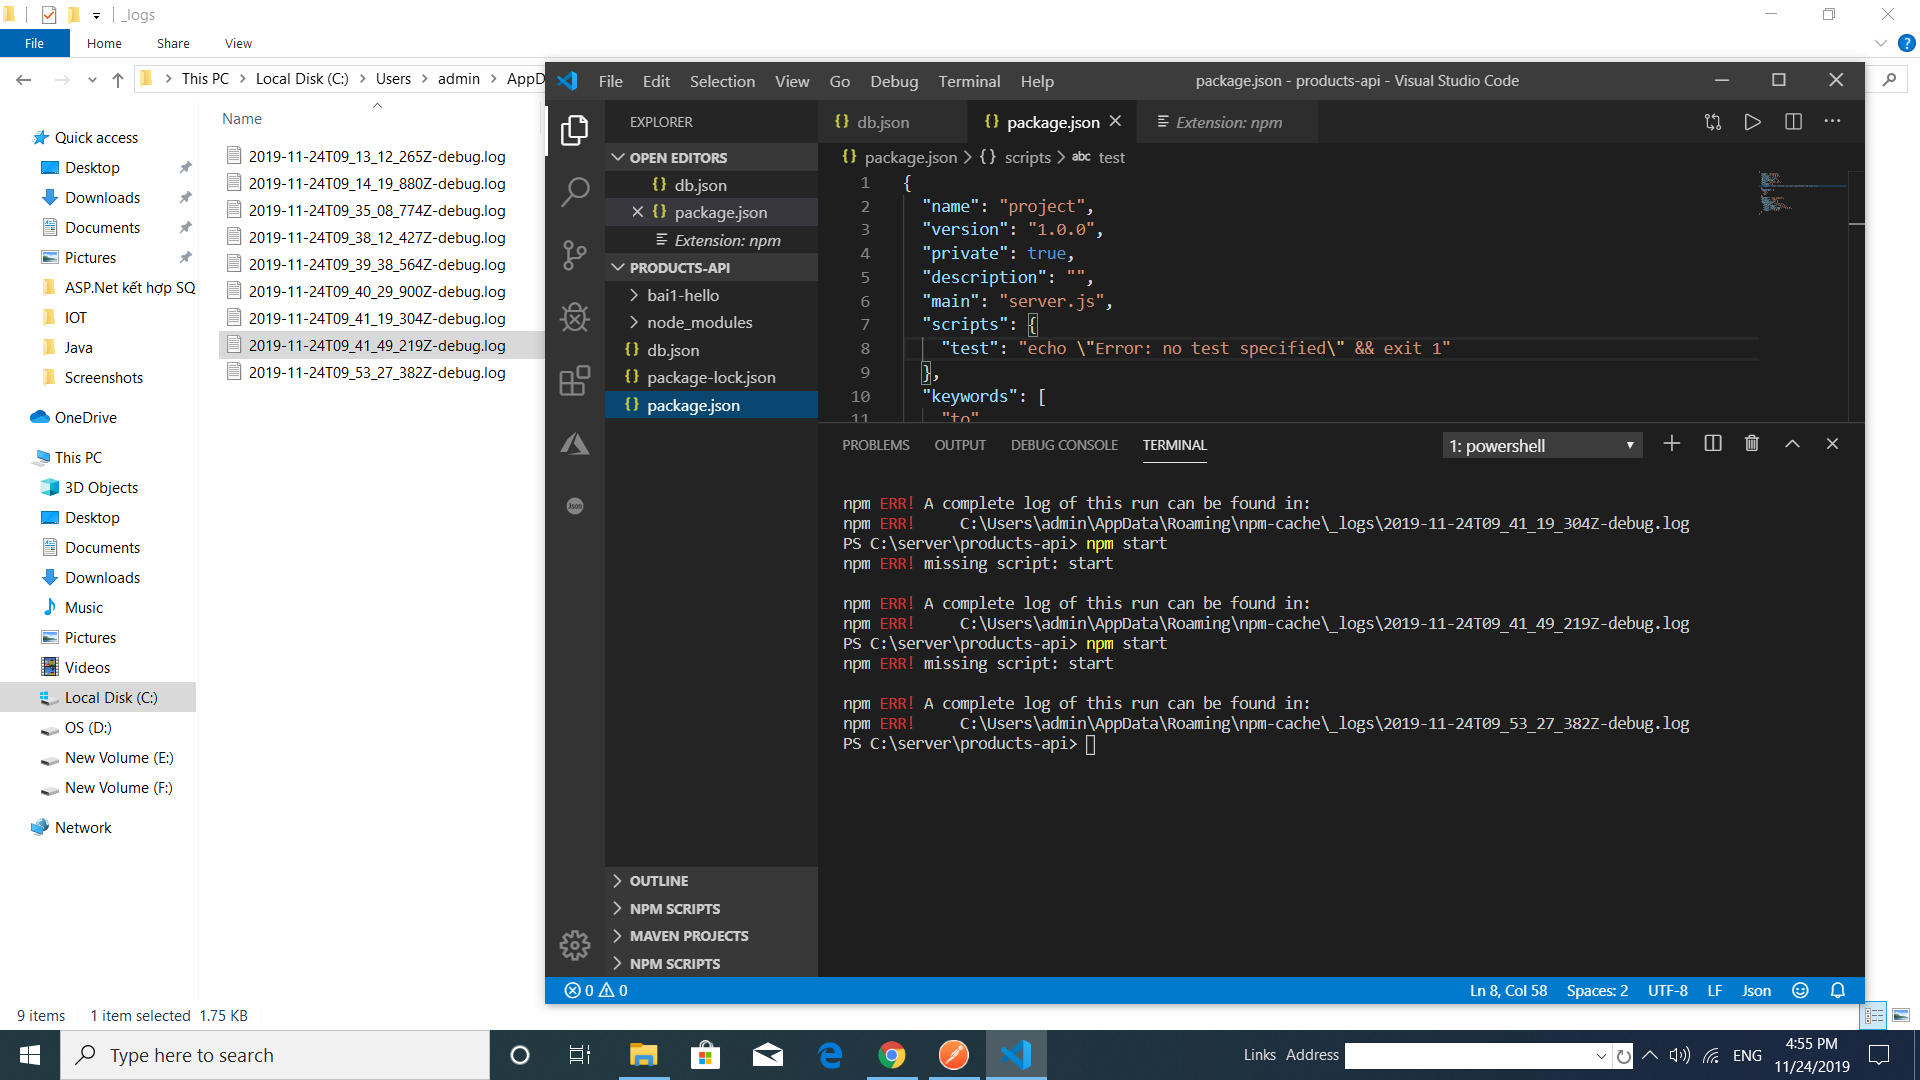Open the Azure view icon

coord(574,444)
